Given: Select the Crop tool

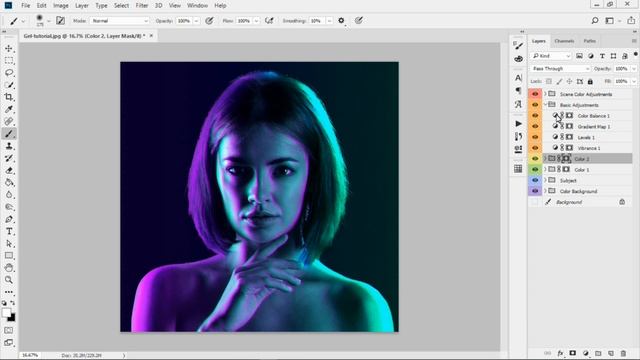Looking at the screenshot, I should click(x=9, y=97).
